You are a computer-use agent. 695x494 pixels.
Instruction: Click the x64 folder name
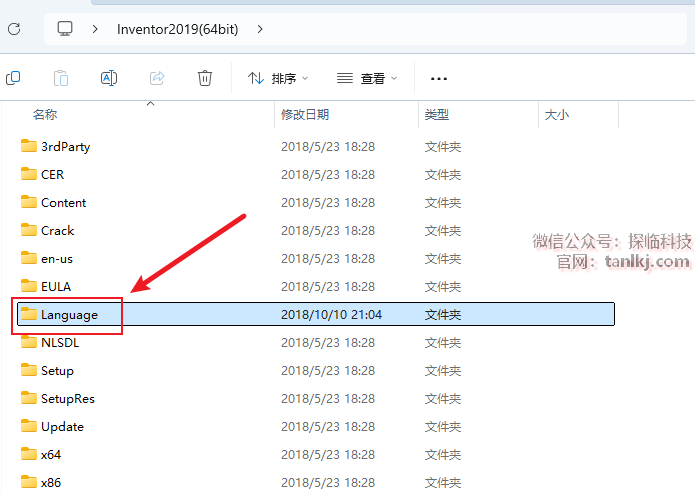click(51, 455)
